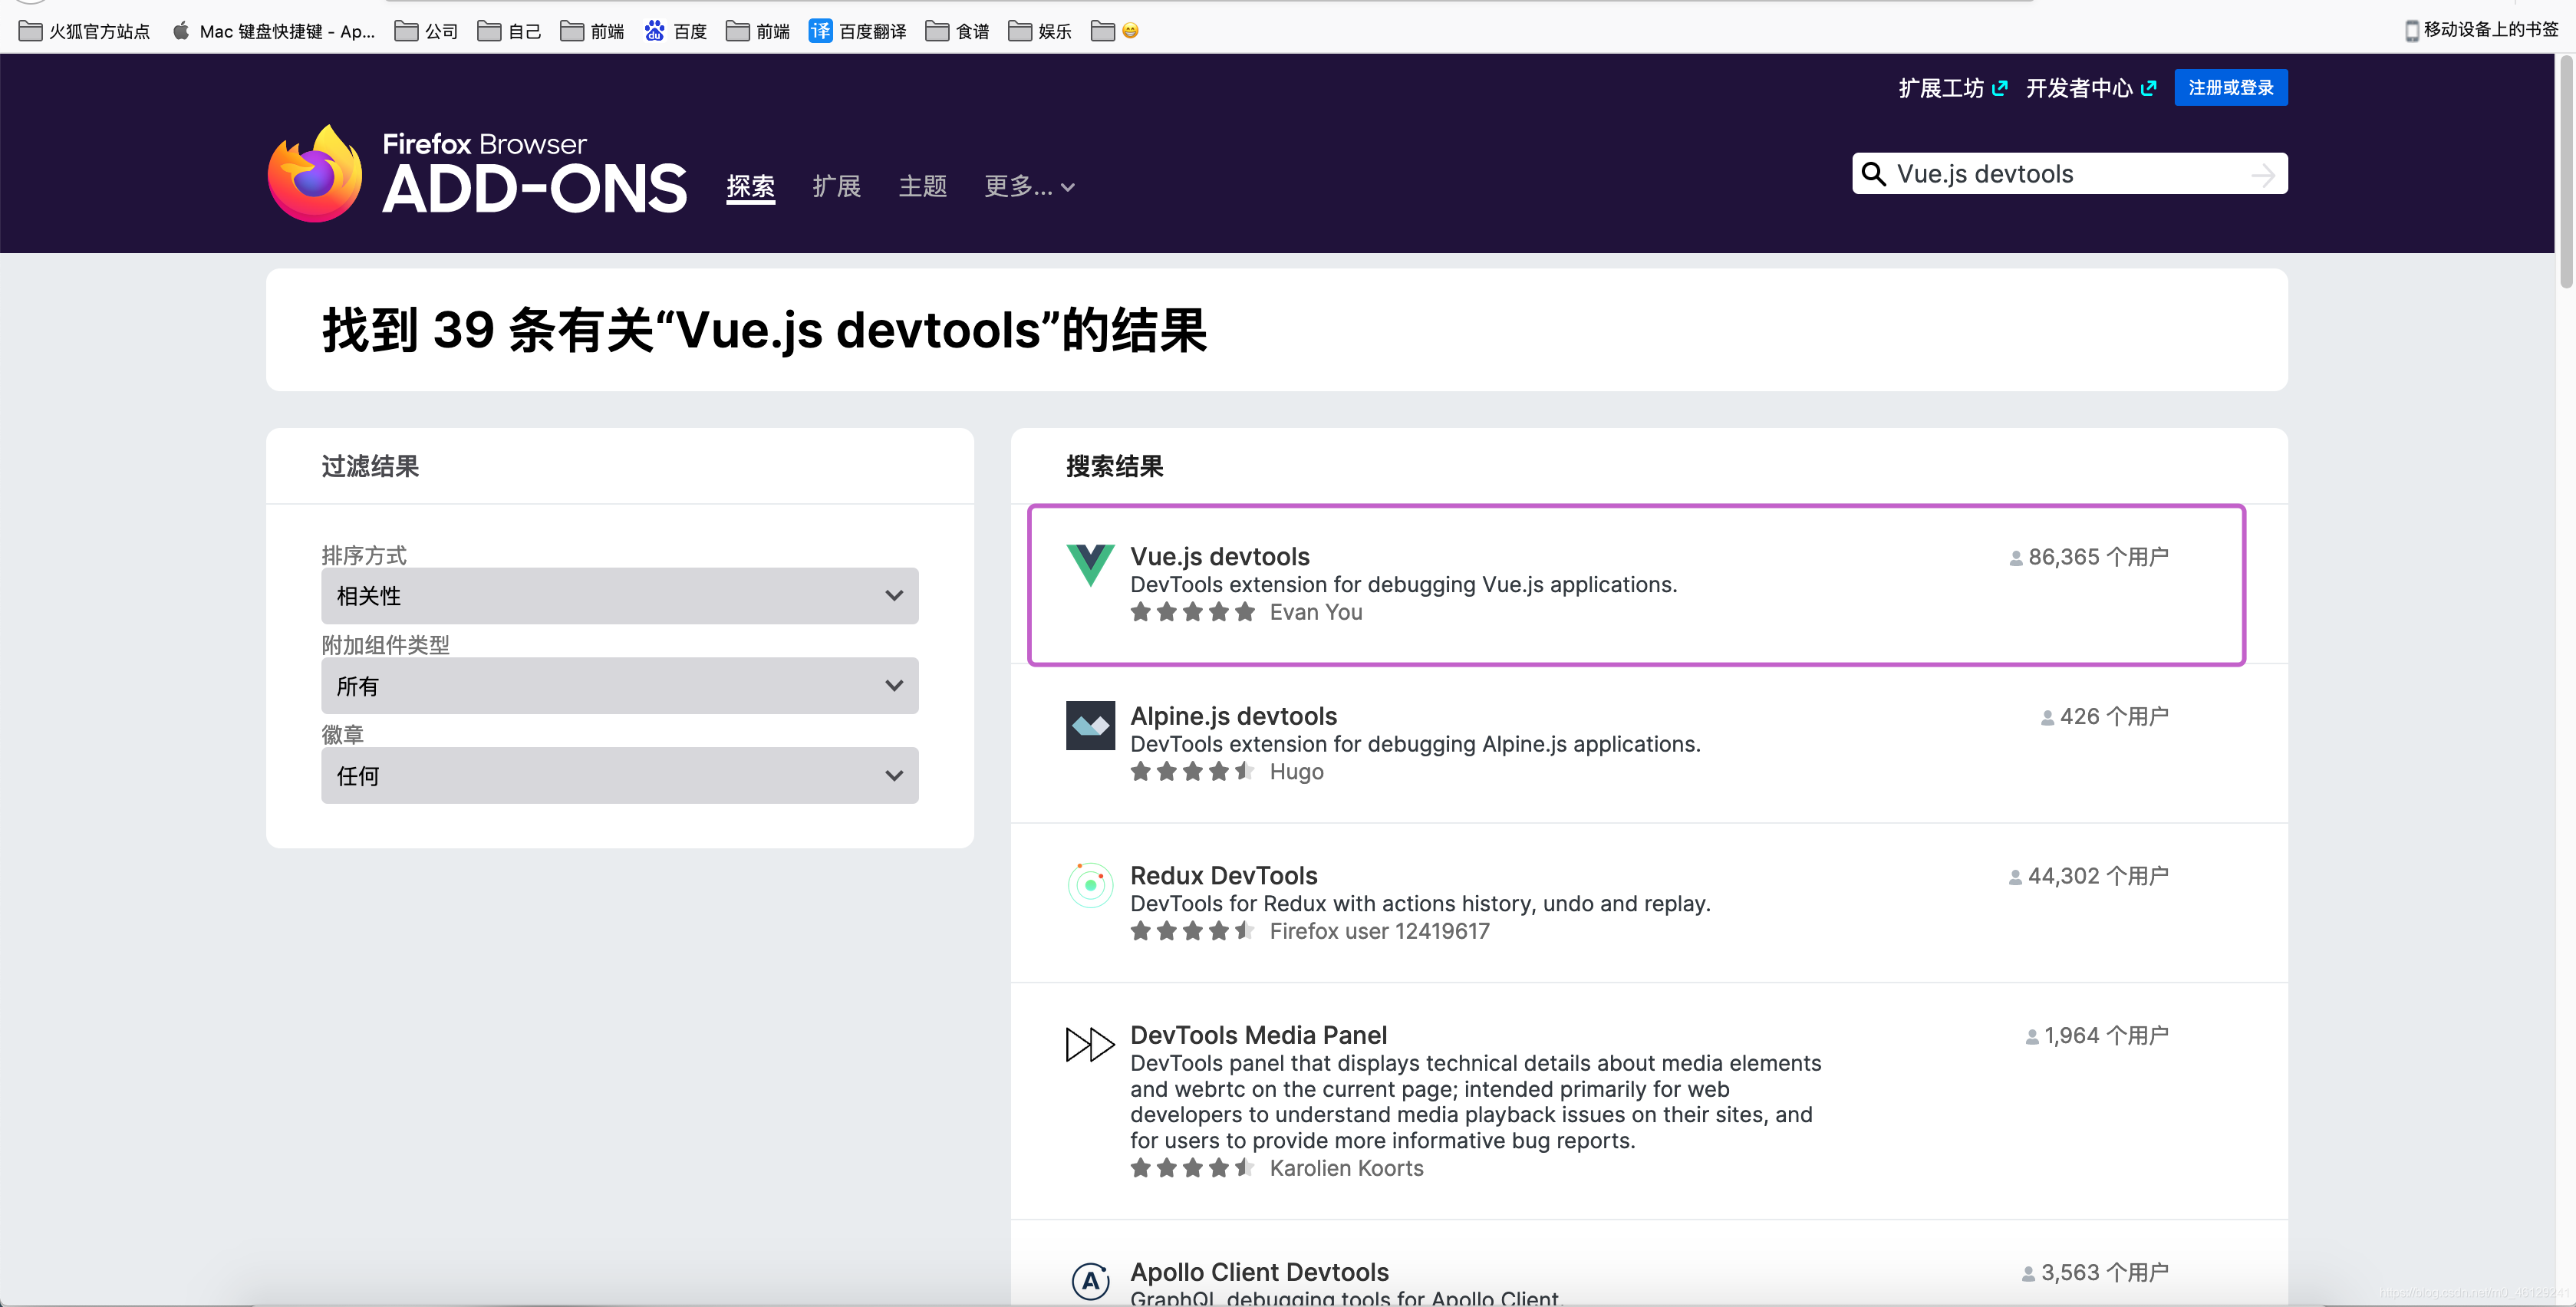This screenshot has width=2576, height=1307.
Task: Open the 火狐官方站点 bookmark folder
Action: point(85,31)
